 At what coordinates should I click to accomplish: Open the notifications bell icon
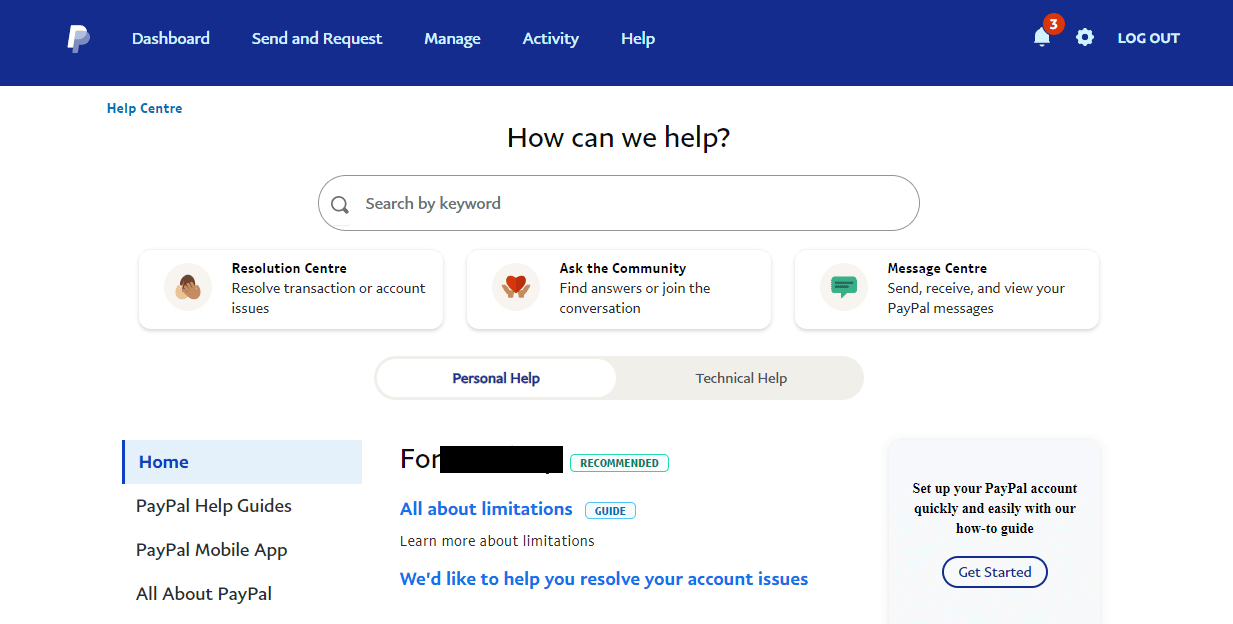coord(1041,38)
